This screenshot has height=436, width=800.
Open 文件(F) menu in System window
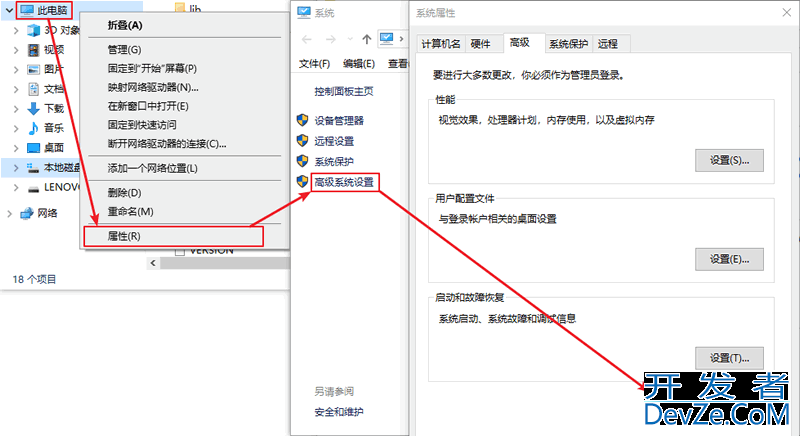(x=314, y=64)
